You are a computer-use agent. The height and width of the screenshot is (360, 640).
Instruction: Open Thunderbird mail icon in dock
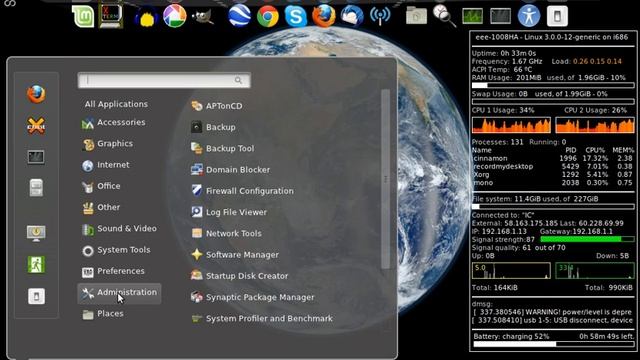coord(352,16)
